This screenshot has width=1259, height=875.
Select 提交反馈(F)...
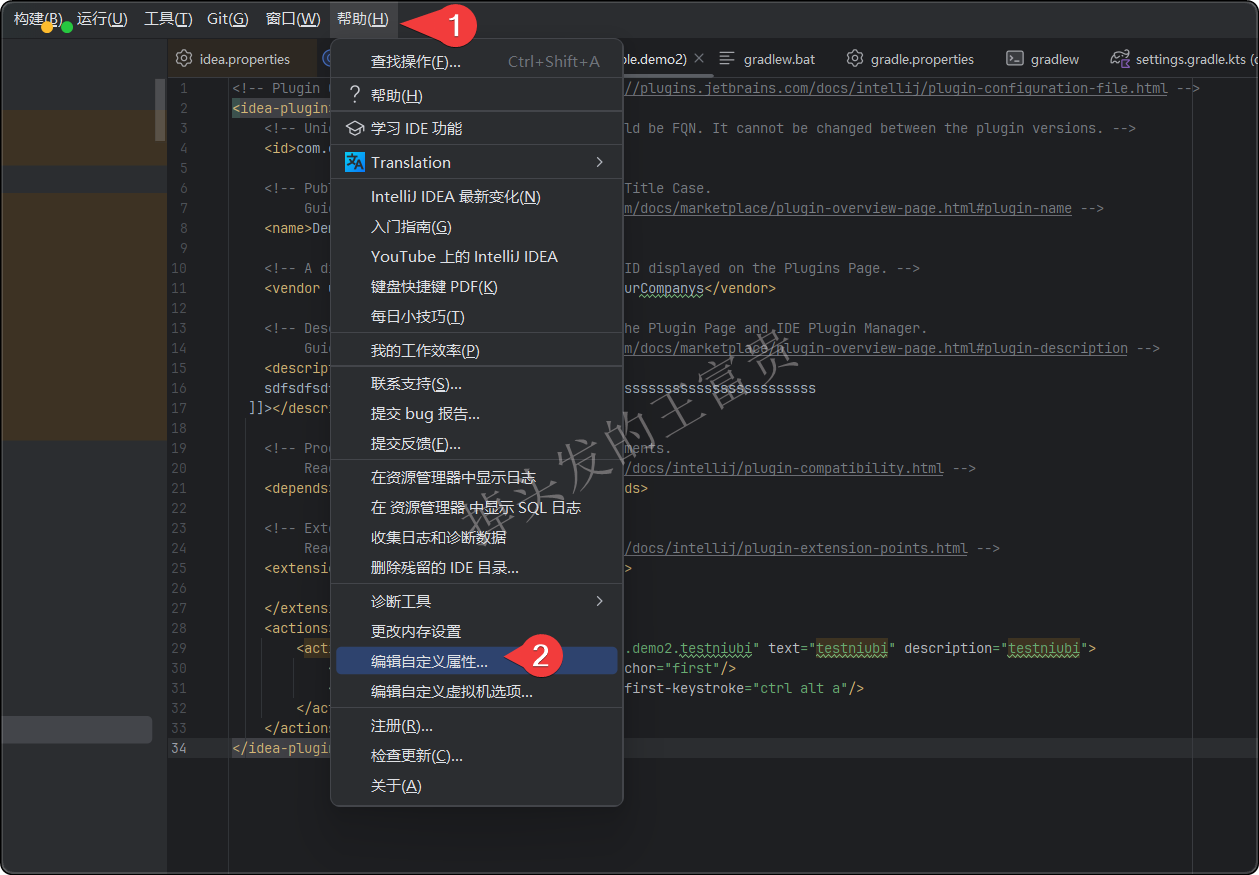pyautogui.click(x=477, y=444)
